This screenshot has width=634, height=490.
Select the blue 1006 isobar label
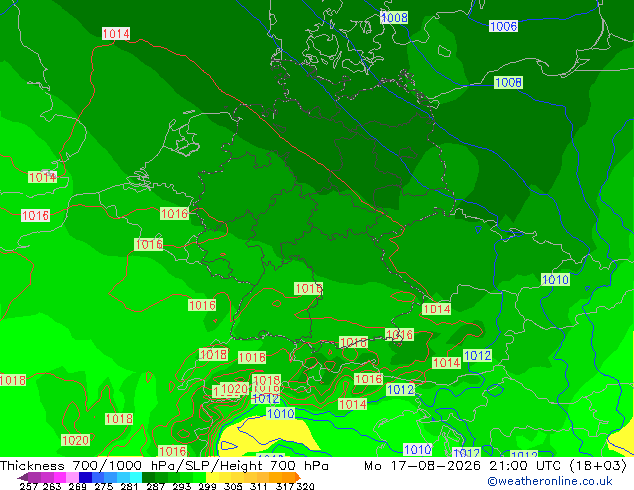tap(503, 27)
